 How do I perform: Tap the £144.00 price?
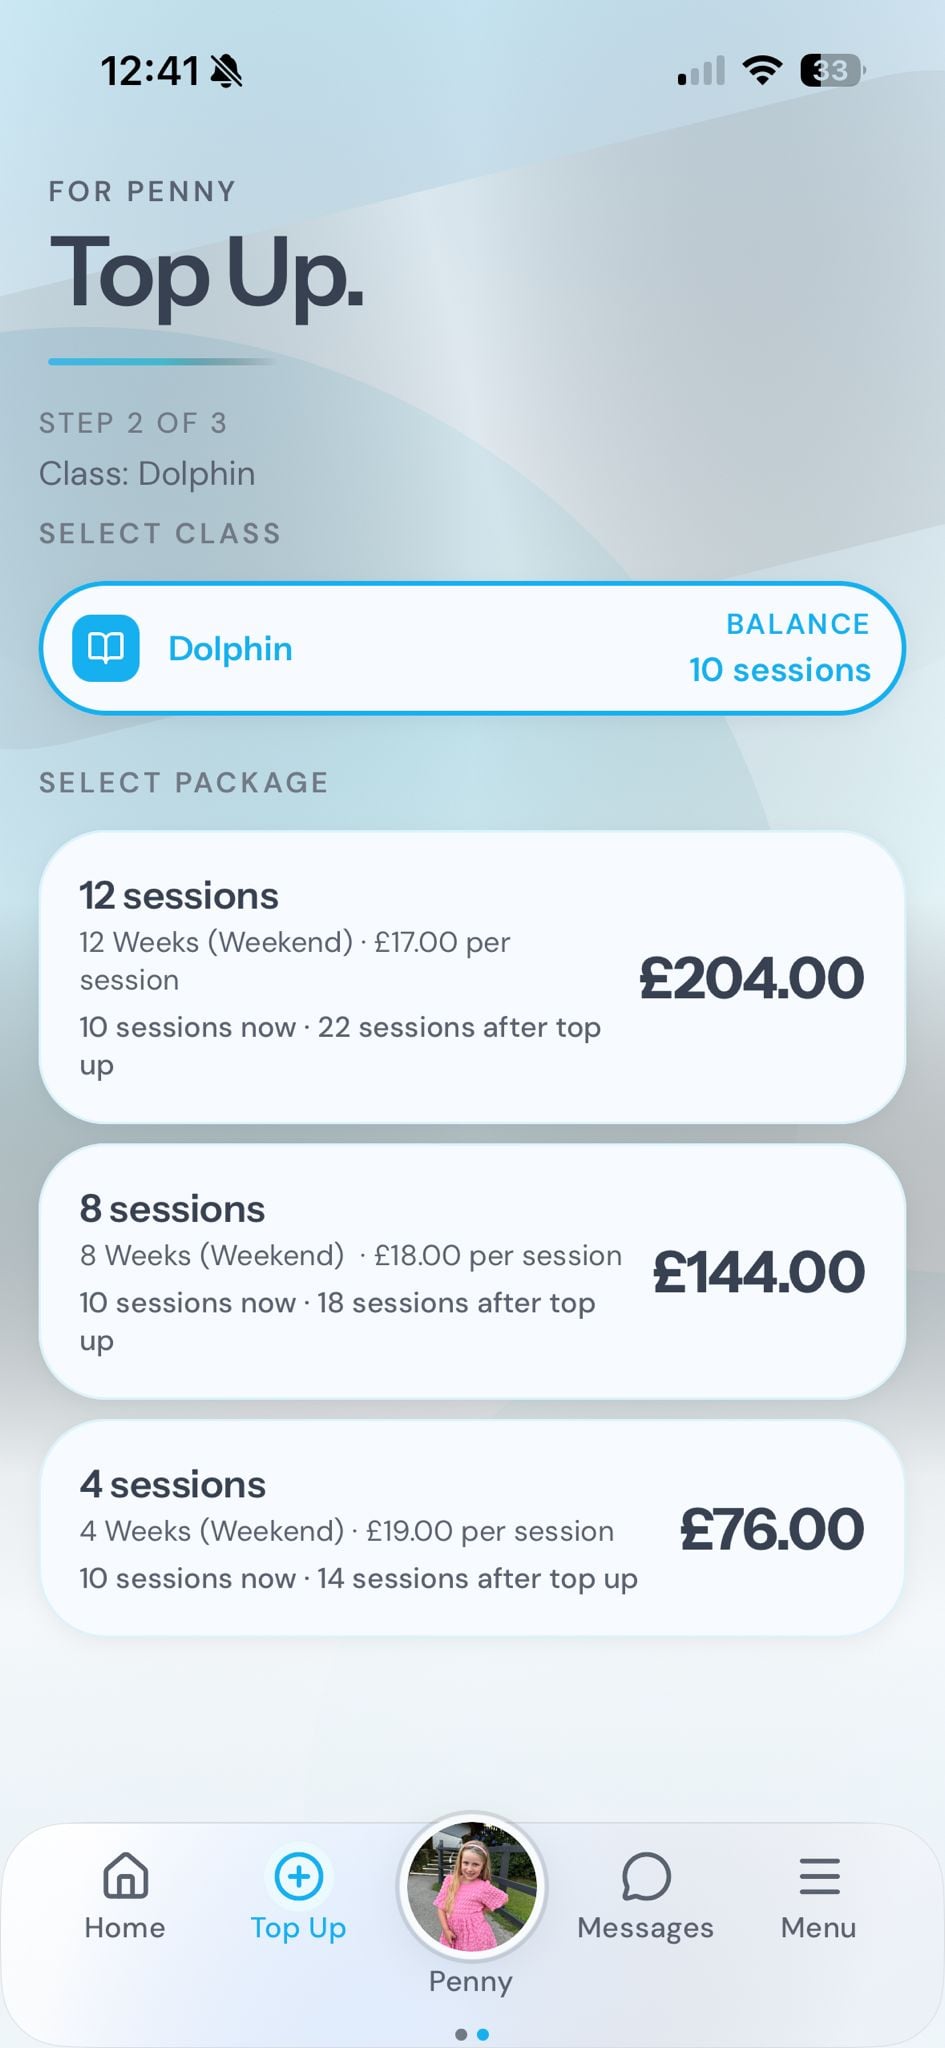pyautogui.click(x=758, y=1271)
